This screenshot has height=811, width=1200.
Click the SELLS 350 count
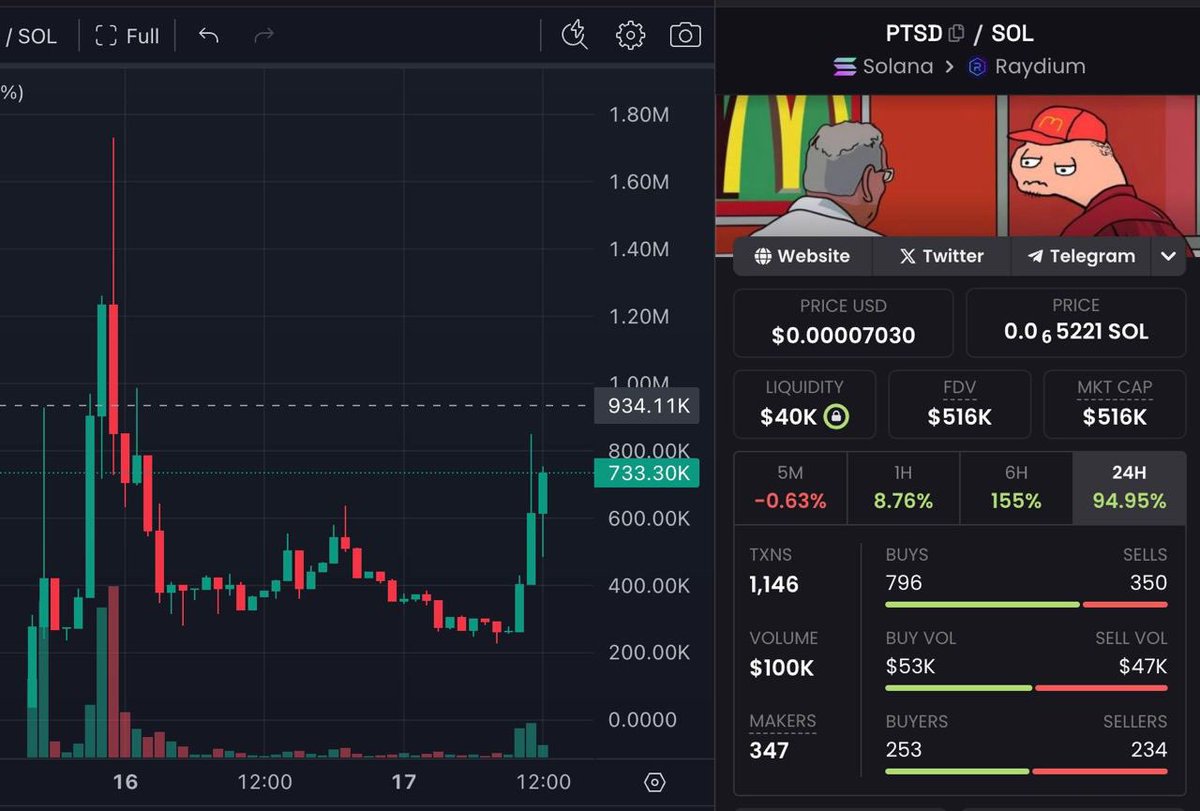(x=1148, y=583)
